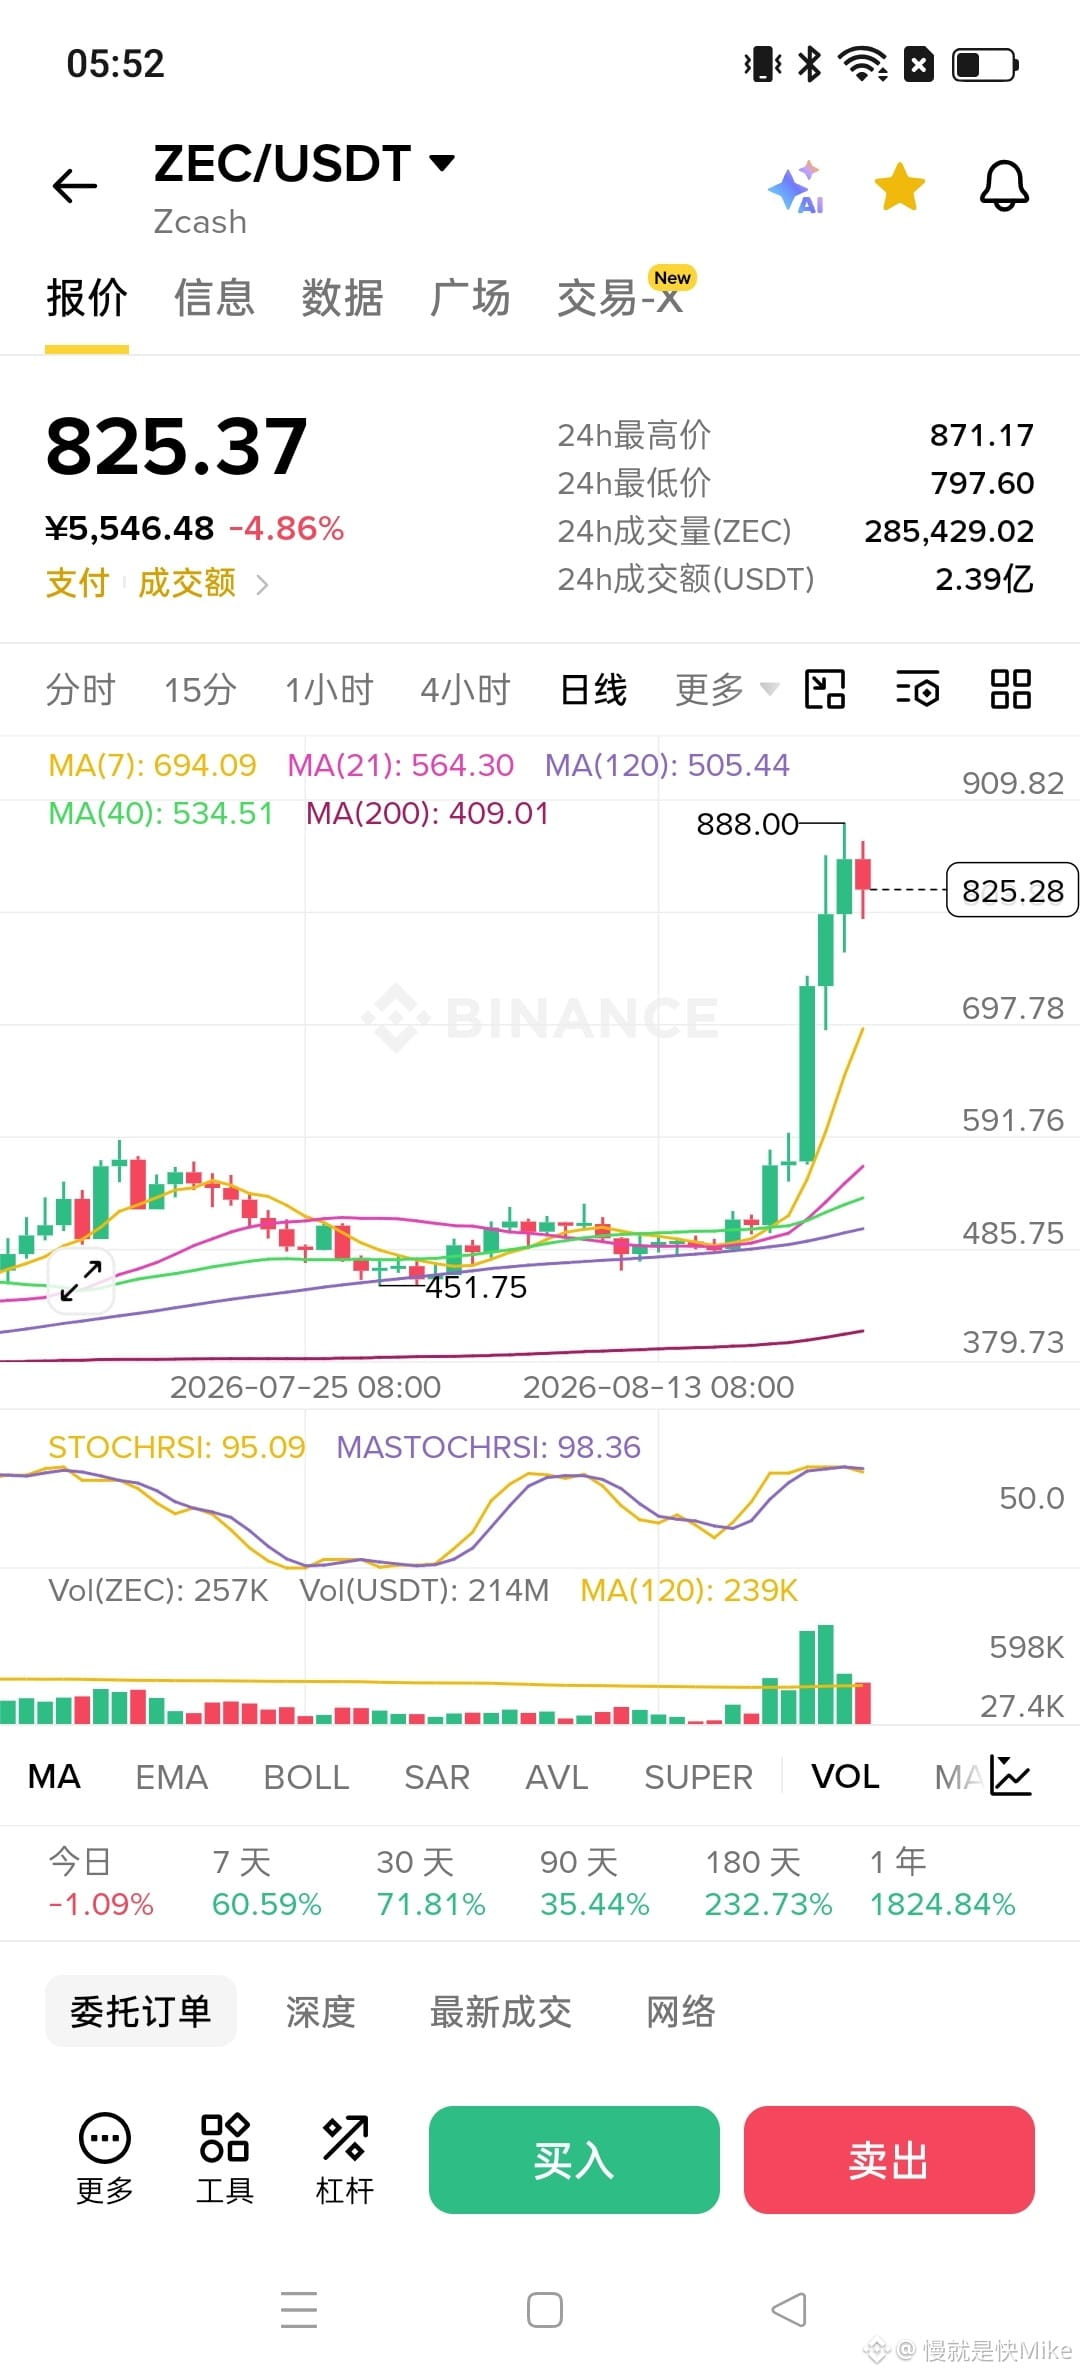Click the MA(200): 409.01 legend
The width and height of the screenshot is (1080, 2376).
click(428, 813)
